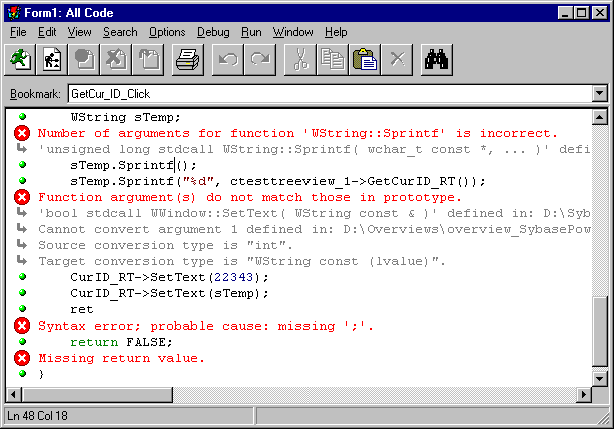Screen dimensions: 614x429
Task: Open the Window menu
Action: pos(293,32)
